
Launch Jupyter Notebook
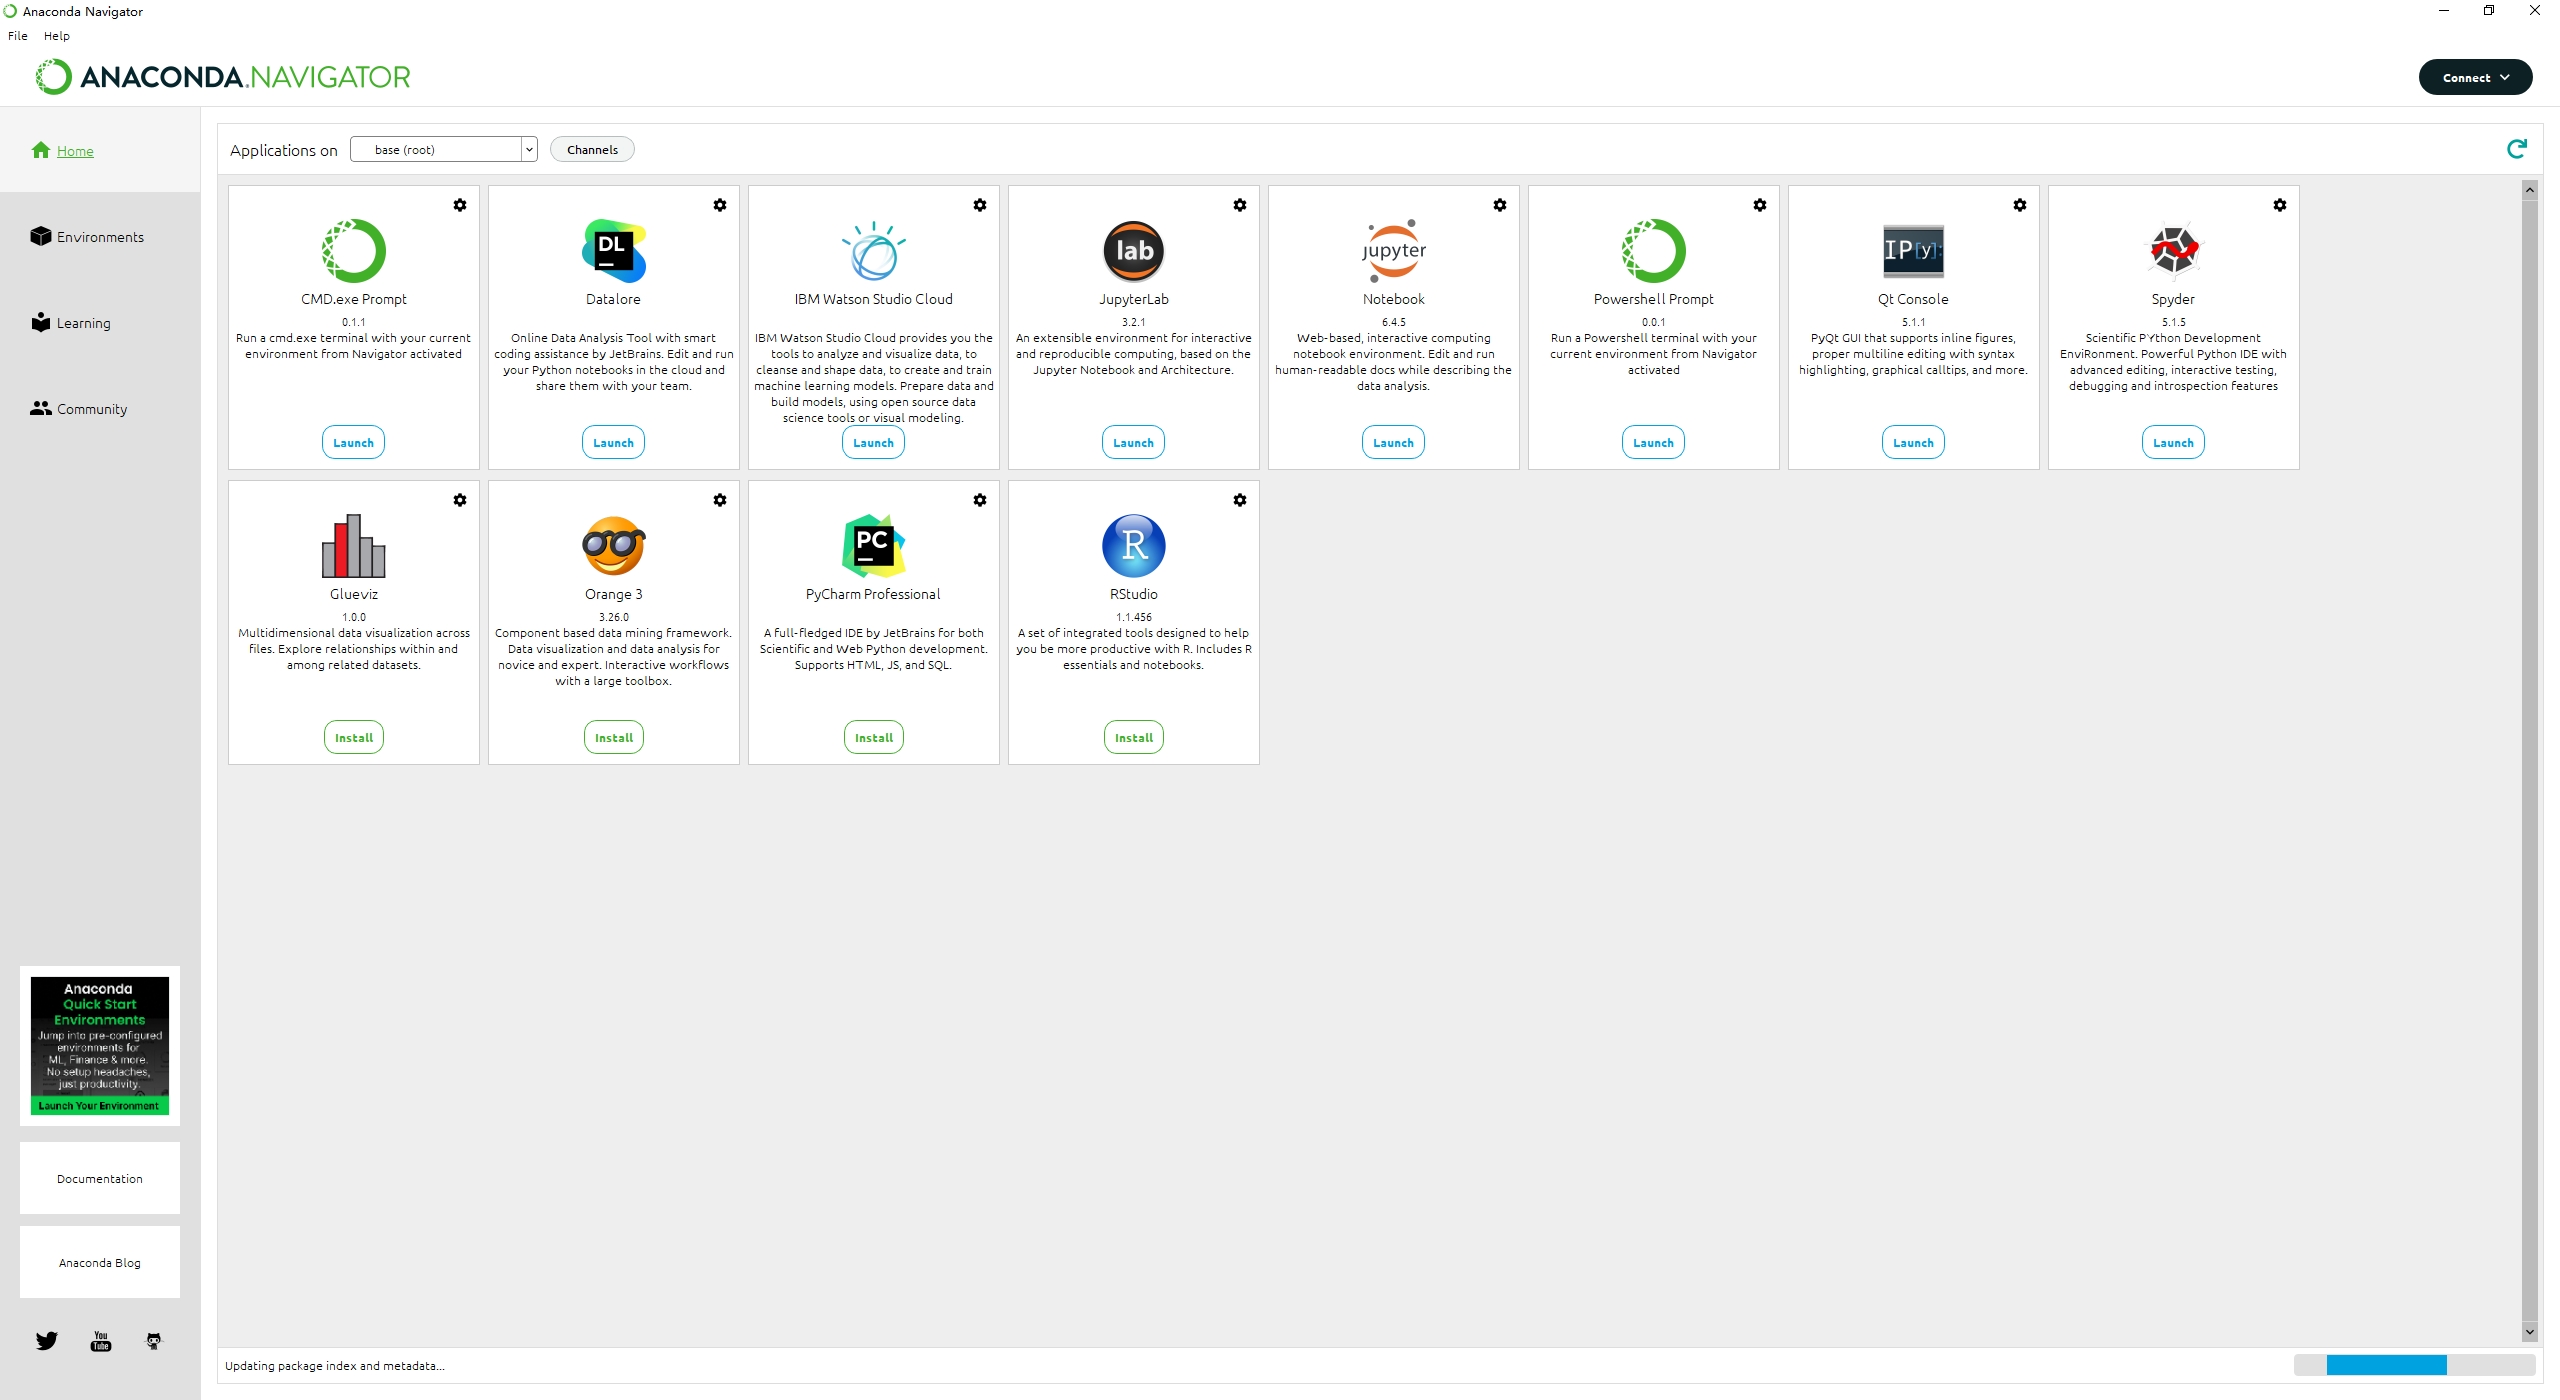tap(1392, 443)
